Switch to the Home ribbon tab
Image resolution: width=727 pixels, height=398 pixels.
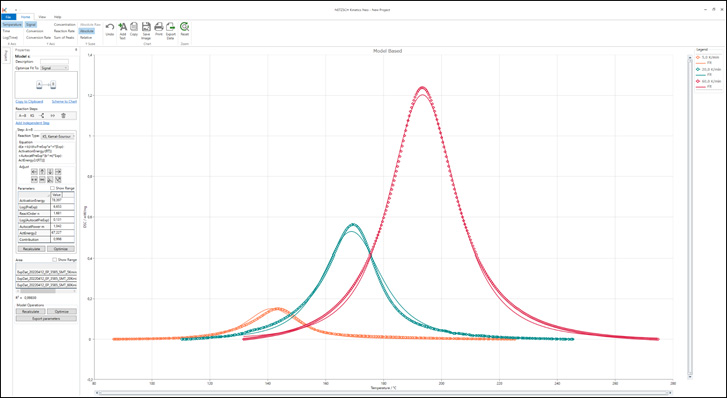25,17
